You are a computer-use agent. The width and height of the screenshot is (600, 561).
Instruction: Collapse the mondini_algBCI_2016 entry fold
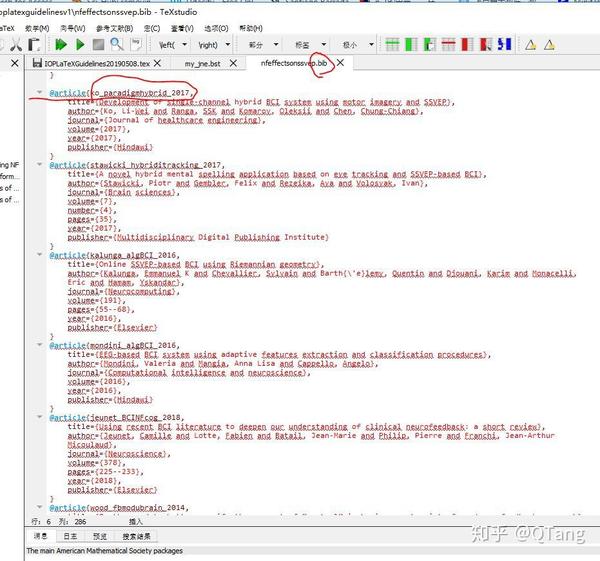[x=39, y=345]
